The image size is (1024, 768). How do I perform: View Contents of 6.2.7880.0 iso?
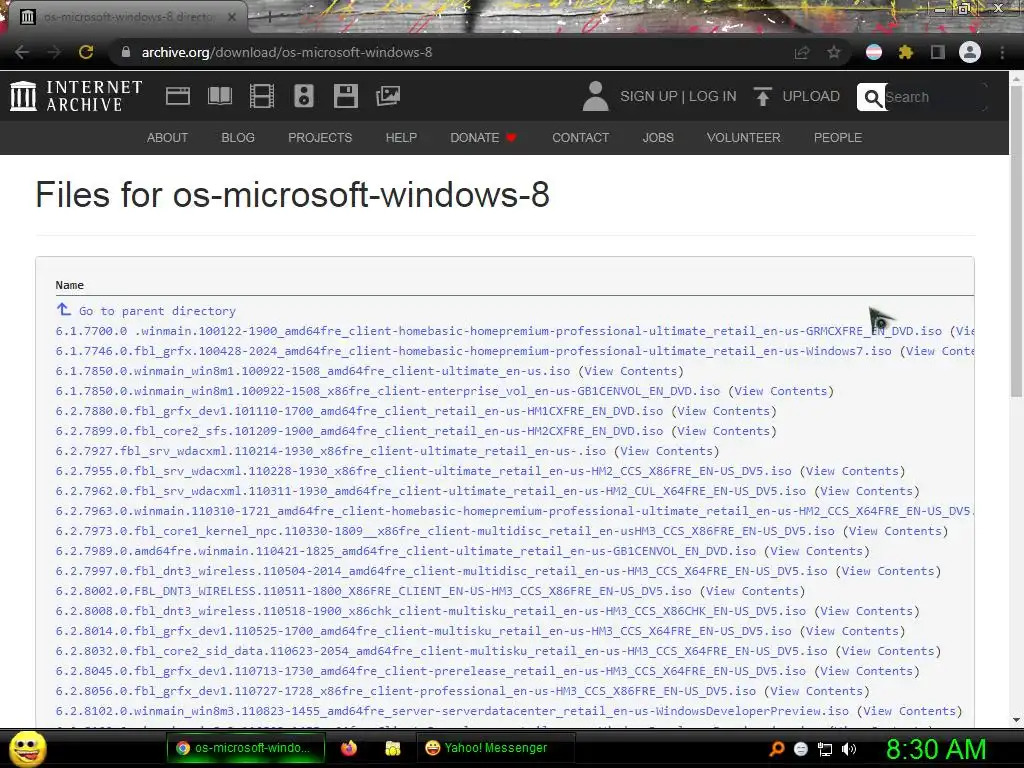724,411
